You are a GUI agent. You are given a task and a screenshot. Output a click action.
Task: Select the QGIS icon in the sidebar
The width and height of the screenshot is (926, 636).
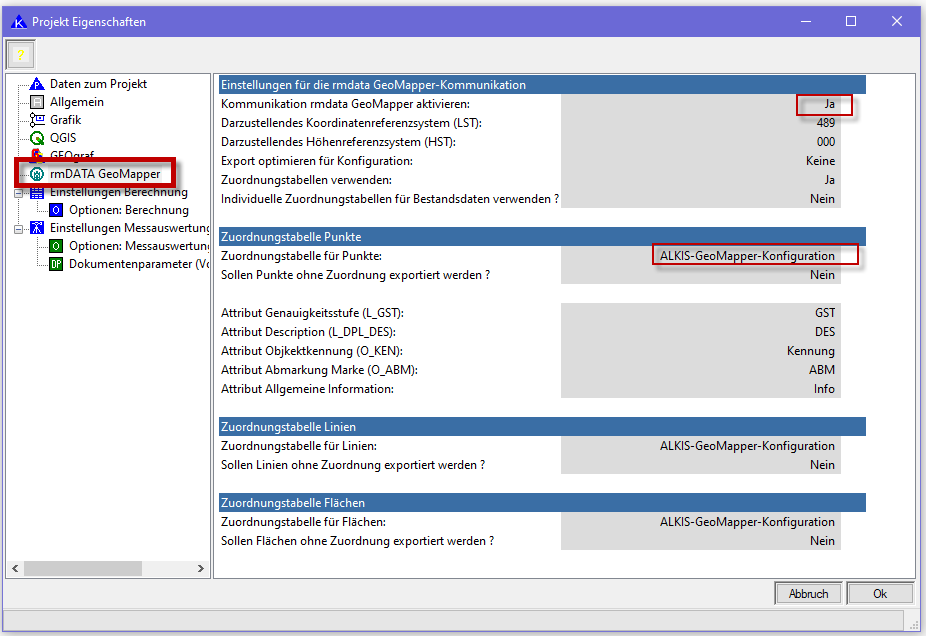click(37, 138)
